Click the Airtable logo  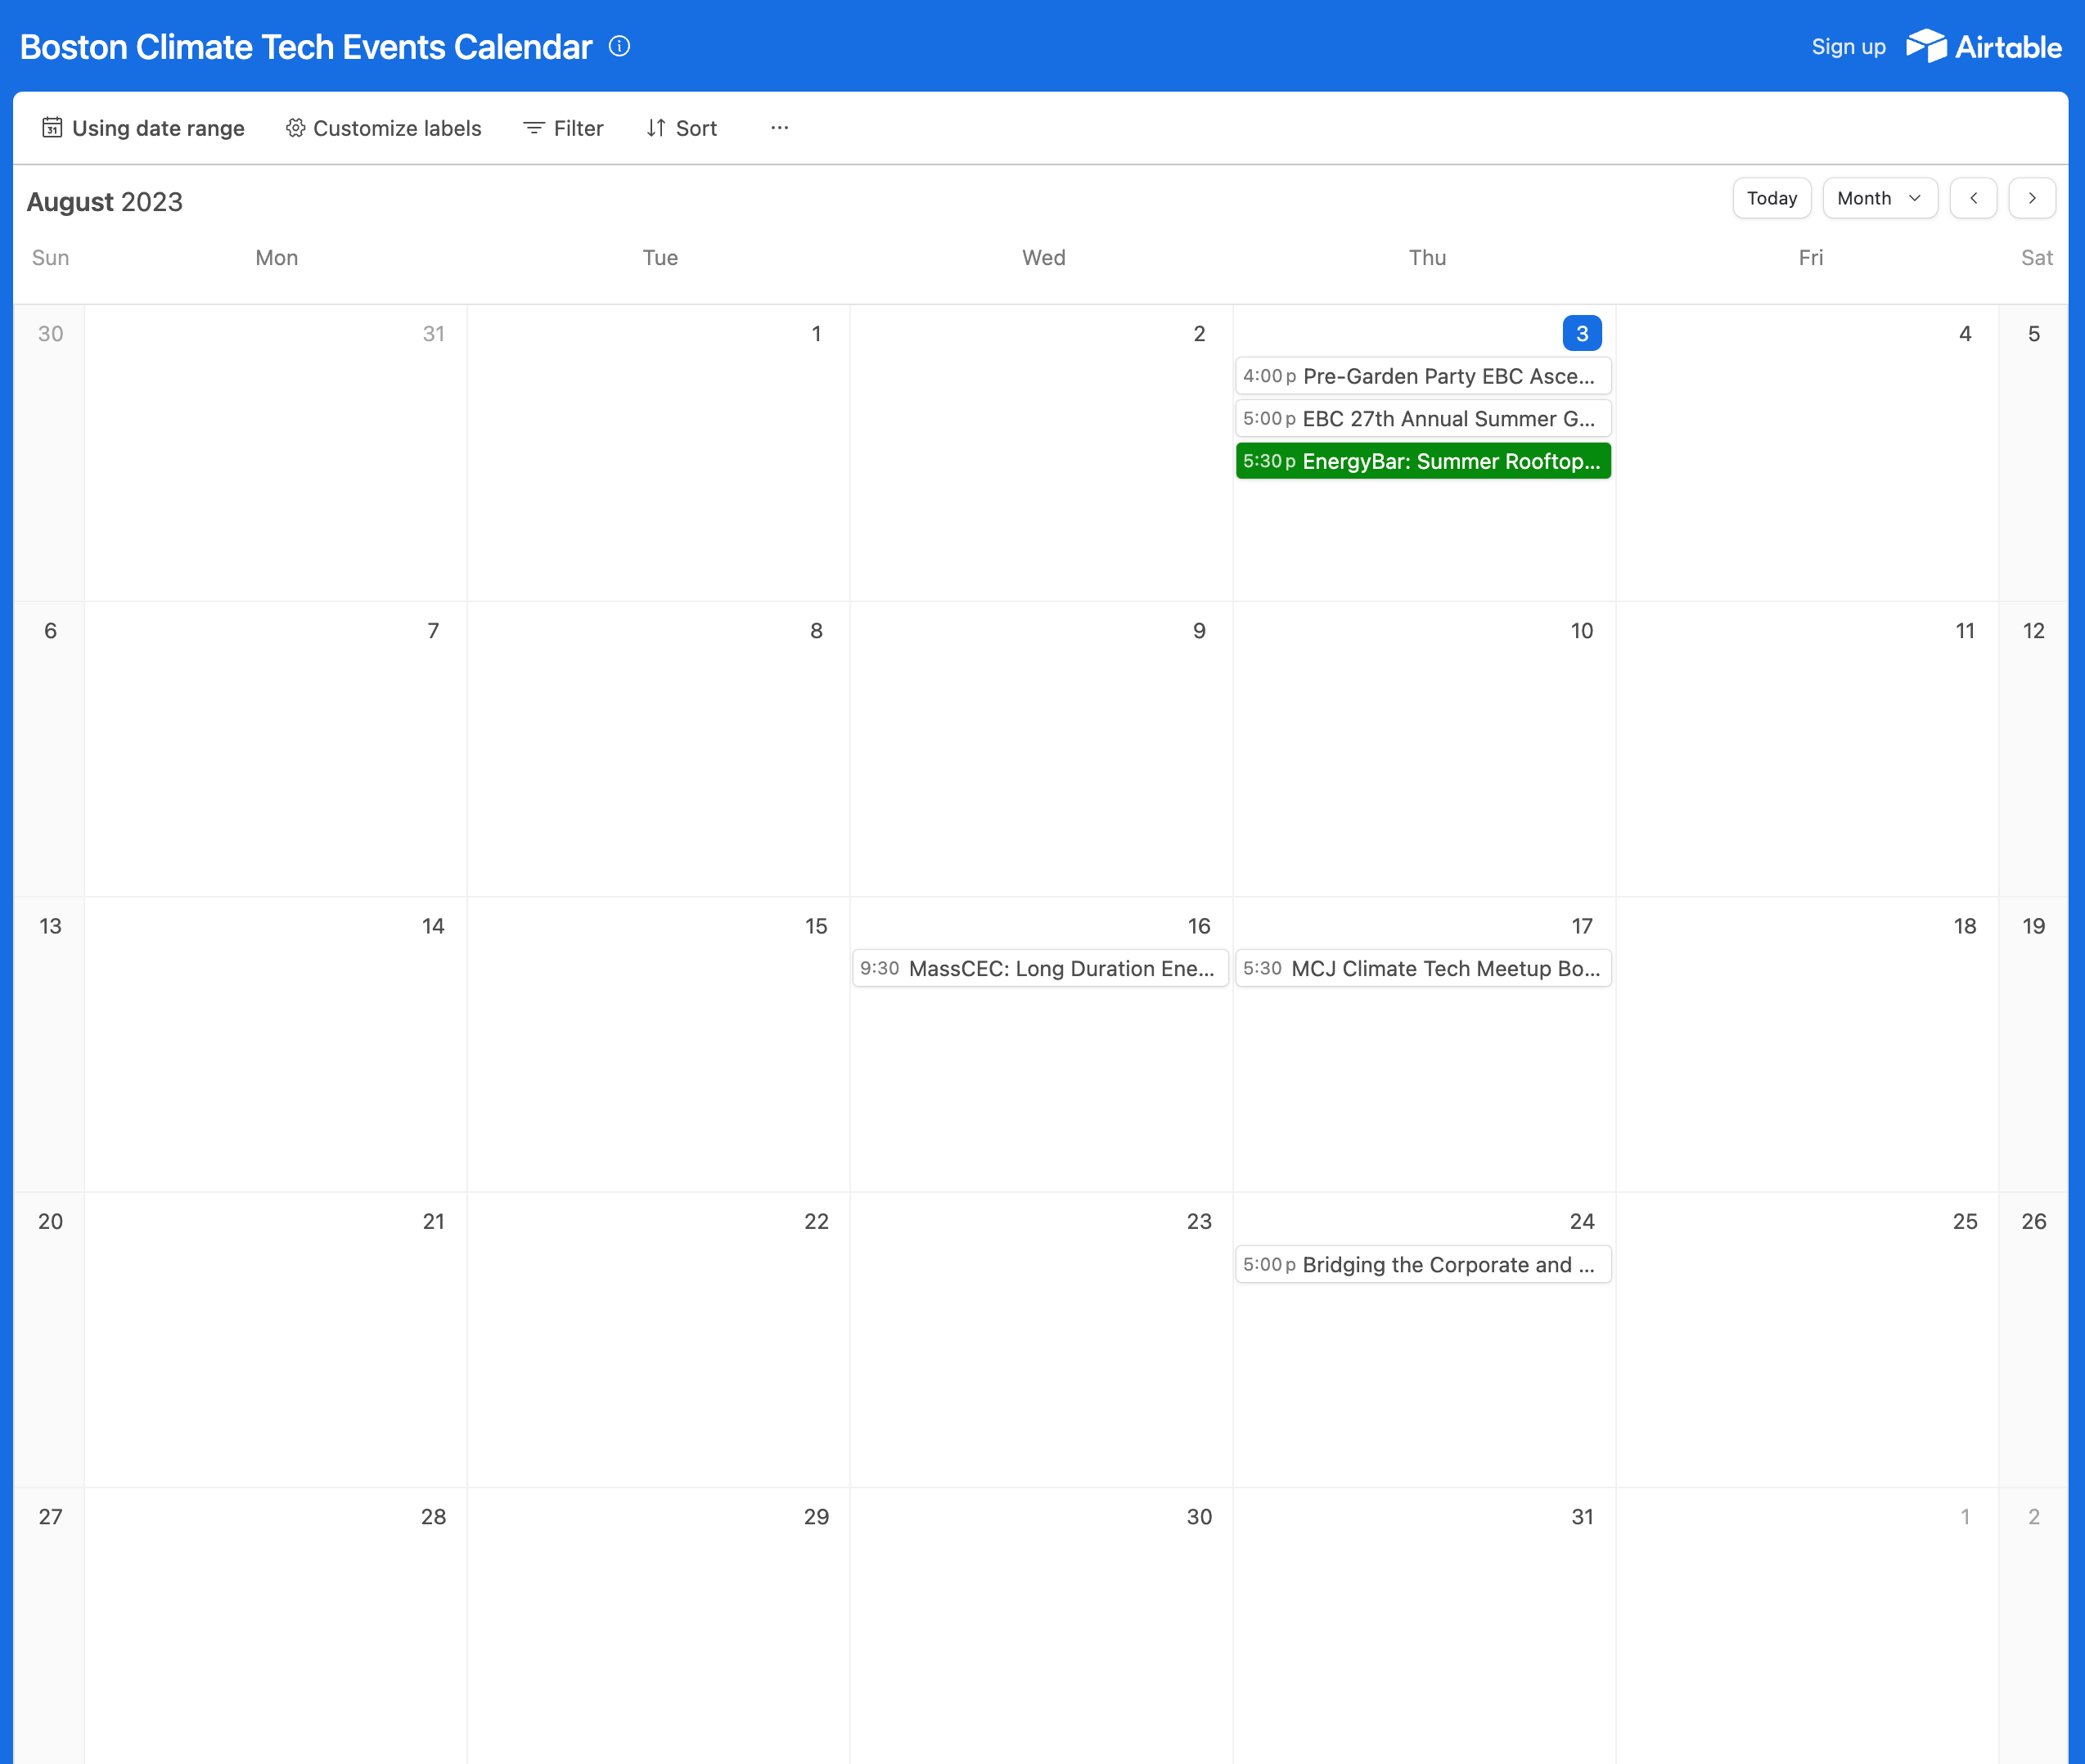click(x=1983, y=46)
